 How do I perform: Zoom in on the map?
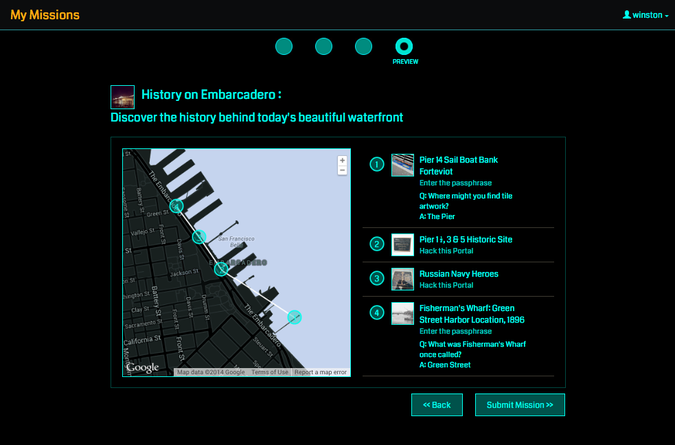coord(342,160)
